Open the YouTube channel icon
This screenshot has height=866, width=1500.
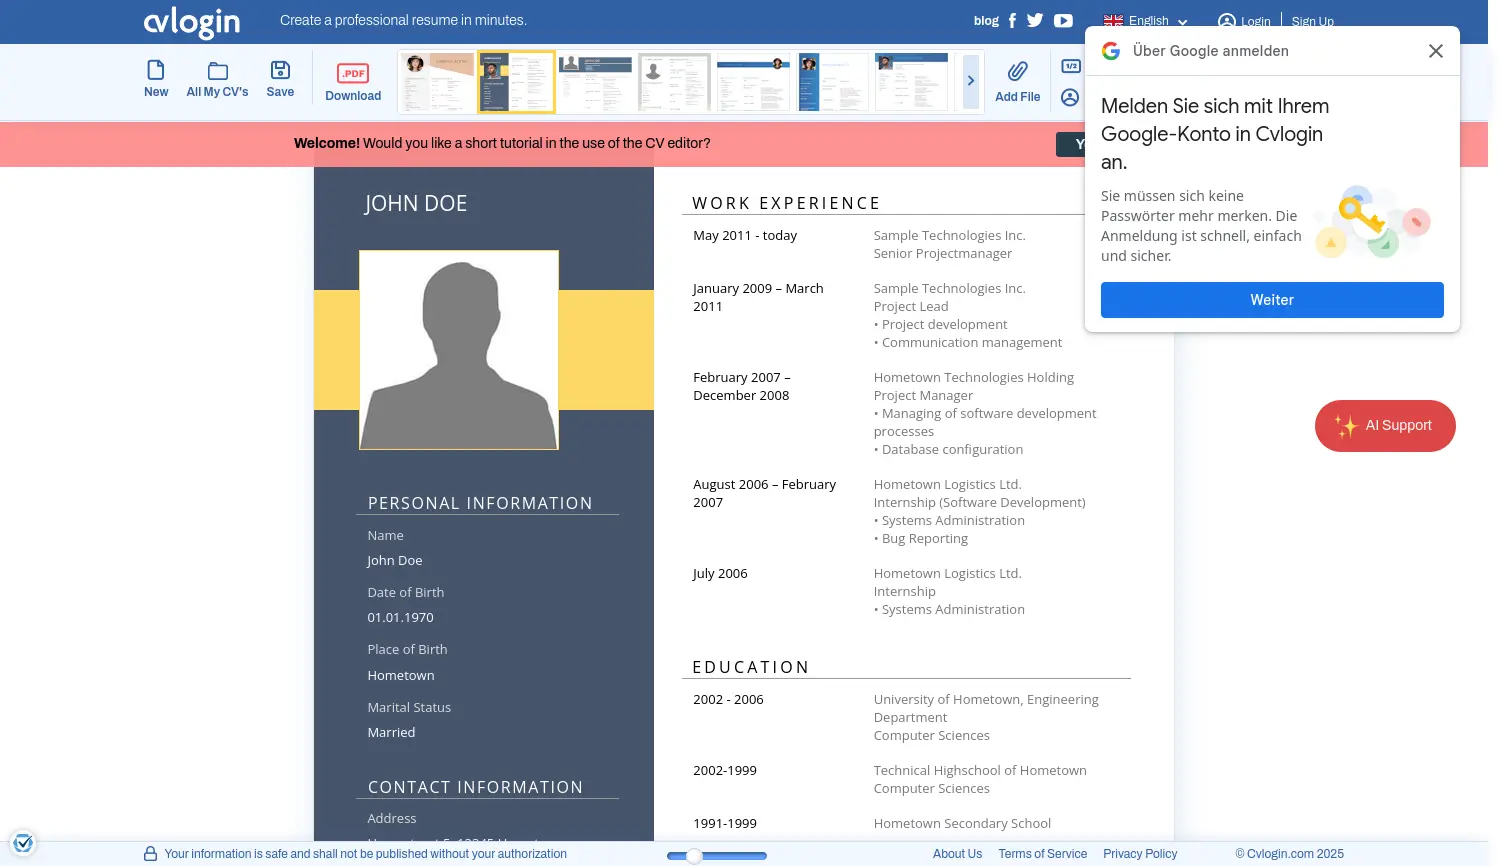point(1063,21)
